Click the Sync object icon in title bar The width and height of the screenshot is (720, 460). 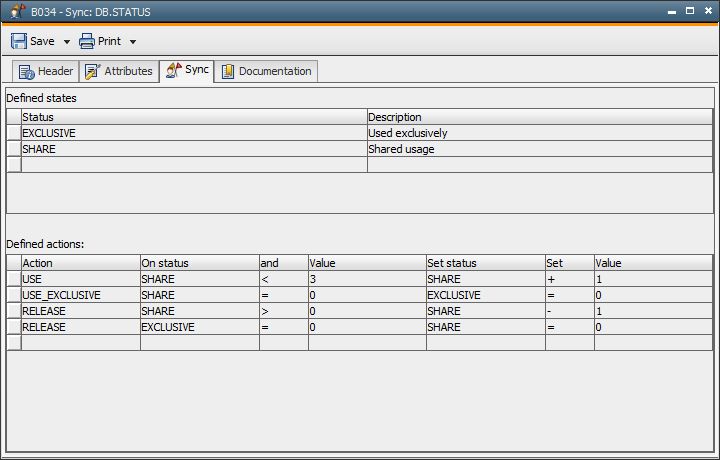click(x=17, y=11)
